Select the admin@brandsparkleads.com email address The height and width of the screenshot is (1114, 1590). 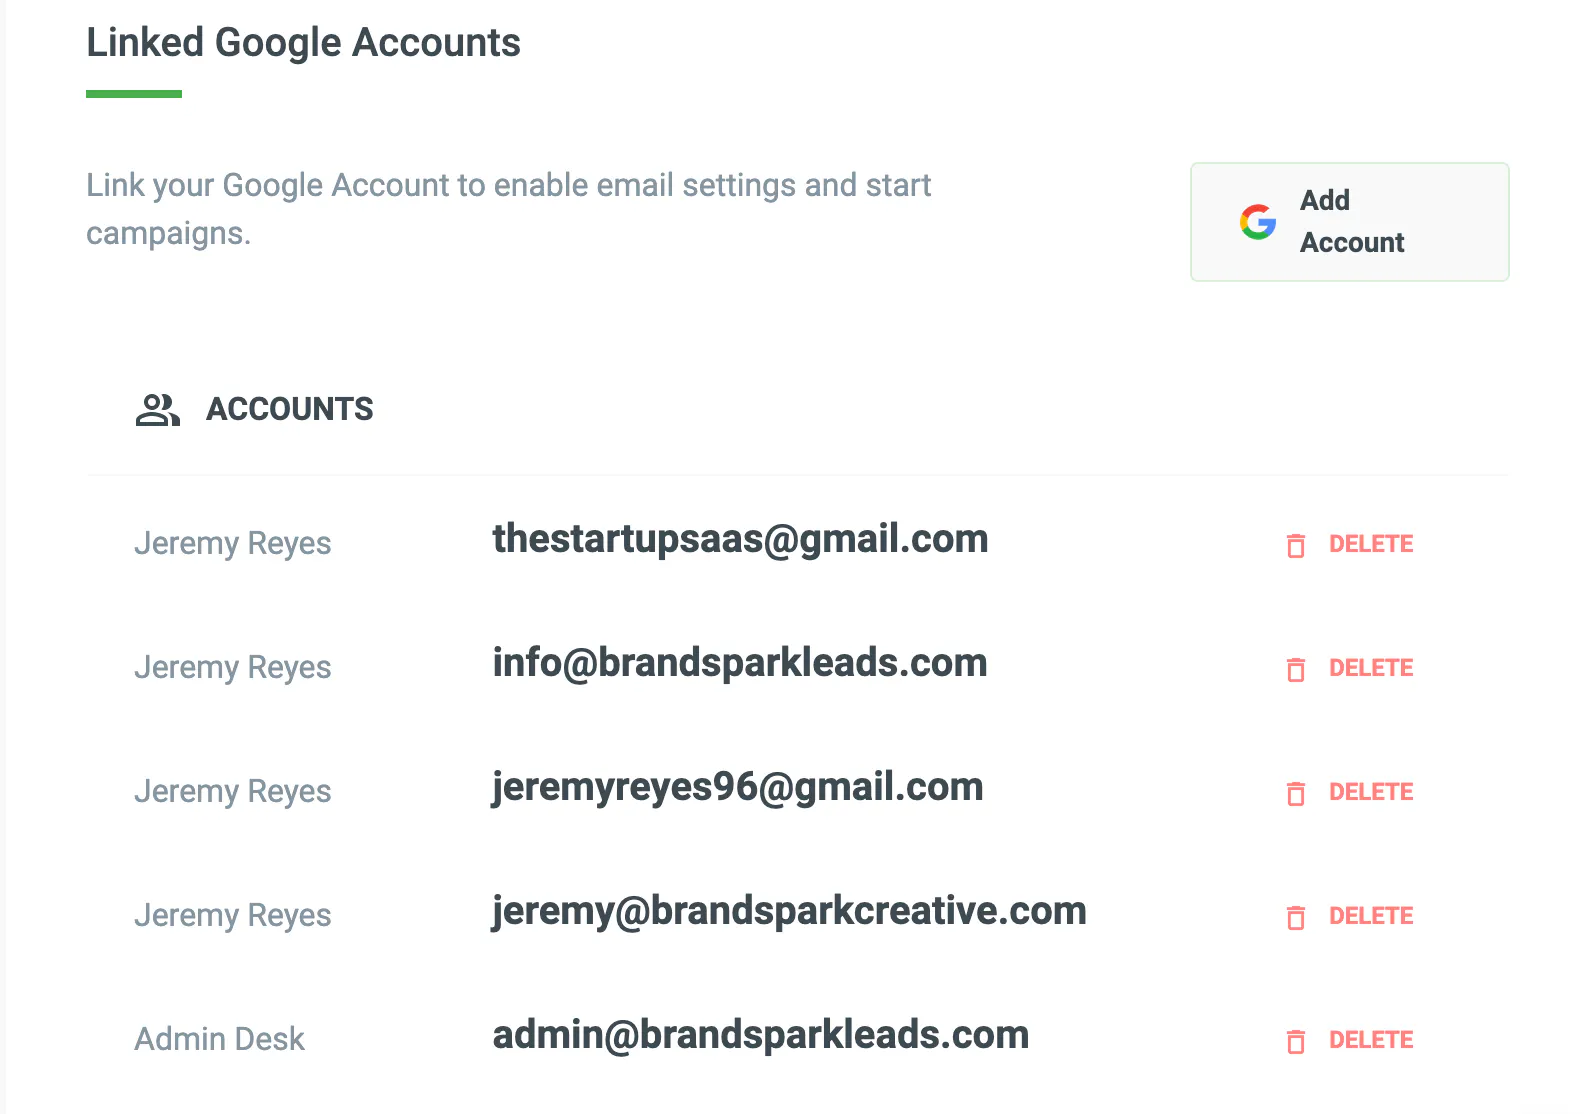(760, 1036)
